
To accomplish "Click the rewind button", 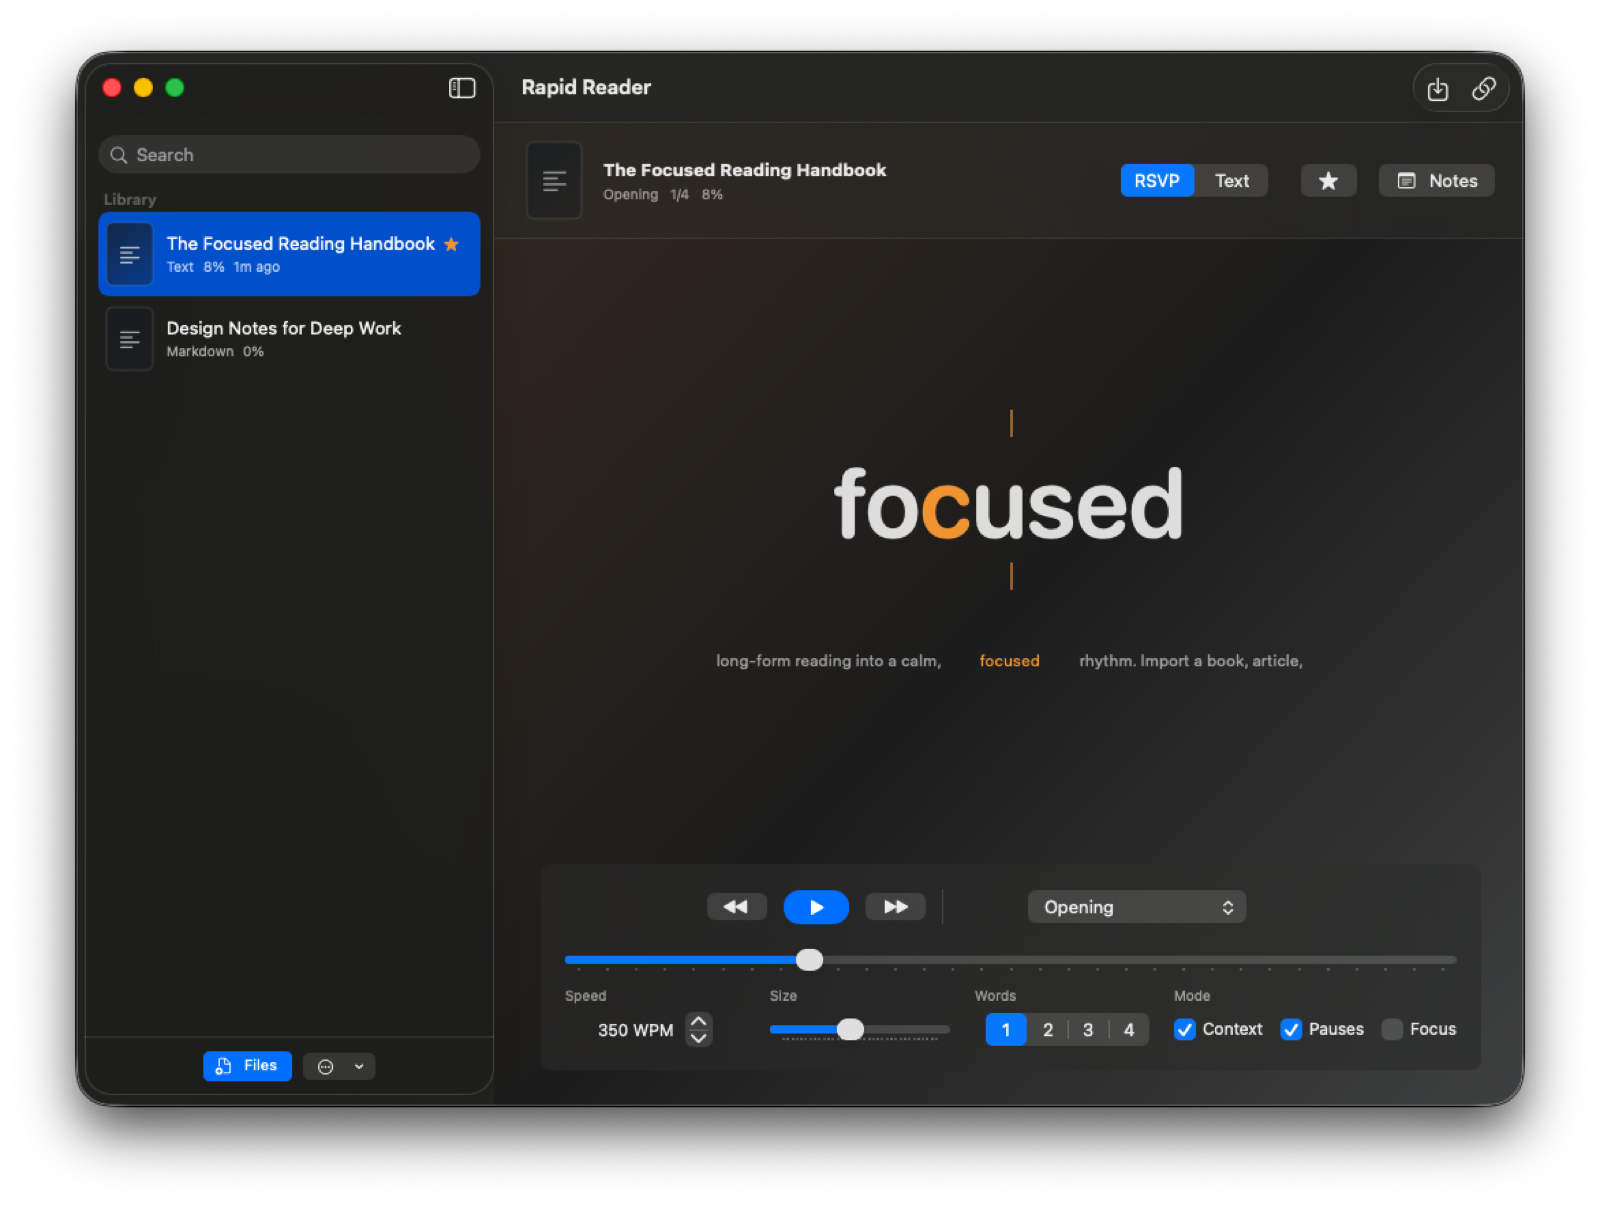I will 736,907.
